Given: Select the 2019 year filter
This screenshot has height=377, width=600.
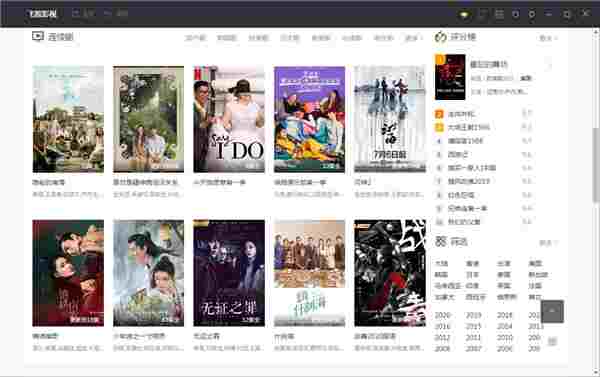Looking at the screenshot, I should [473, 315].
